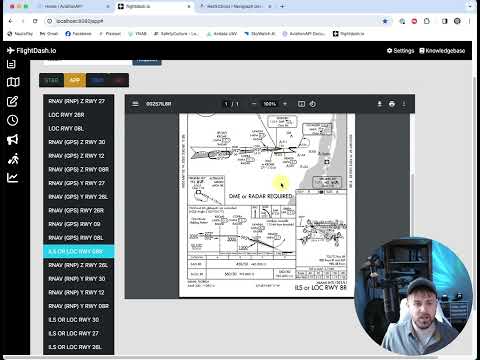The image size is (480, 360).
Task: Toggle the PDF viewer sidebar menu icon
Action: [x=135, y=104]
